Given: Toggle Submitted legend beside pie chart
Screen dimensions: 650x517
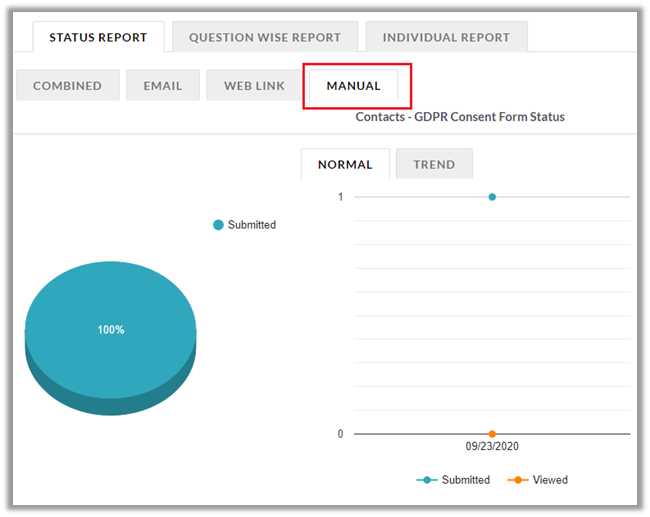Looking at the screenshot, I should click(x=244, y=225).
